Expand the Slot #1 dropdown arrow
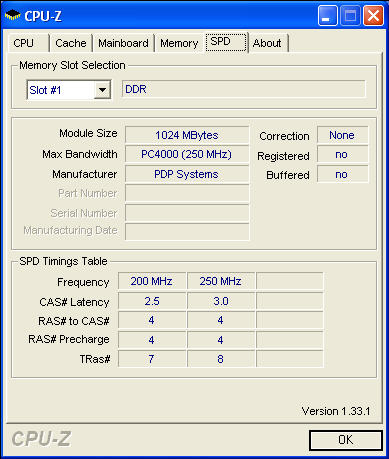 102,90
